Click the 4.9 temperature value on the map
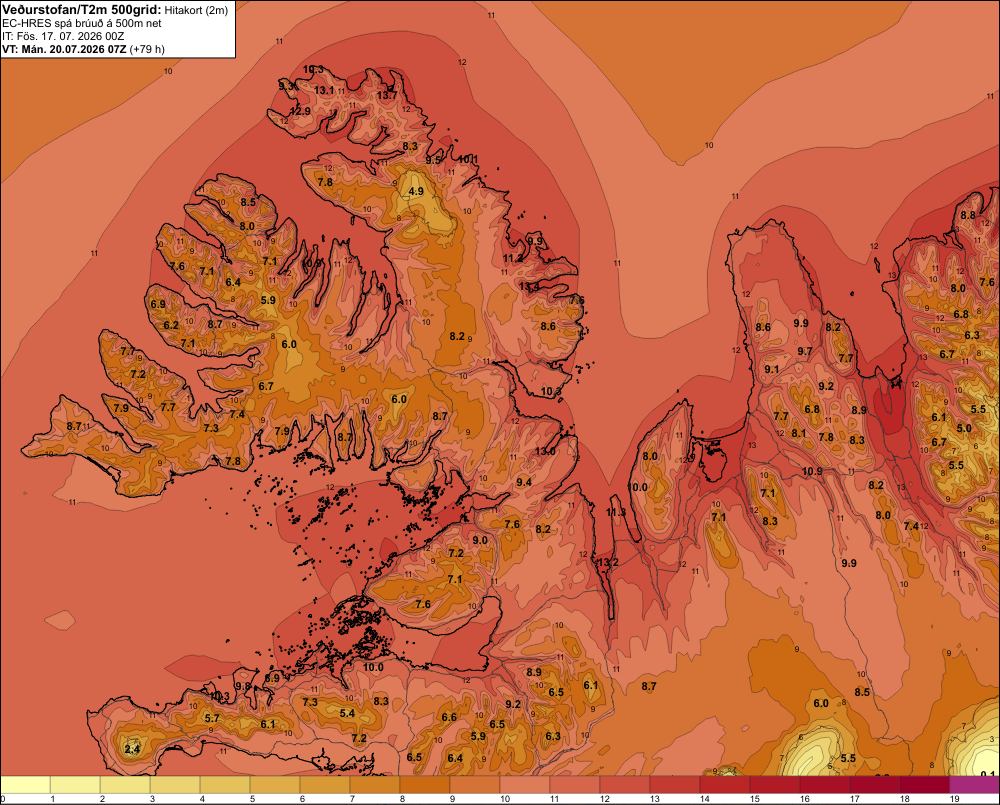The height and width of the screenshot is (805, 1000). 416,191
